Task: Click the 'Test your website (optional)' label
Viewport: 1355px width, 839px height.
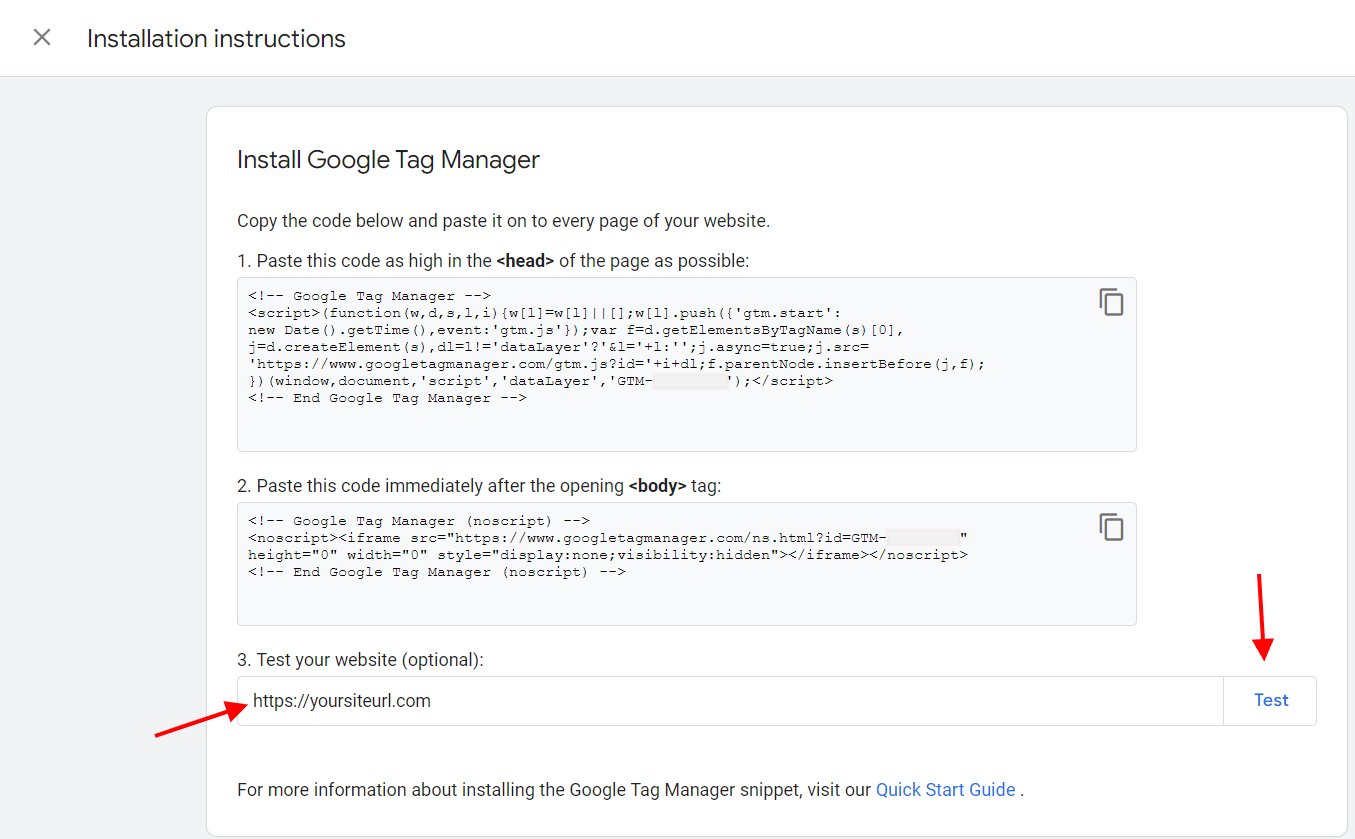Action: tap(360, 660)
